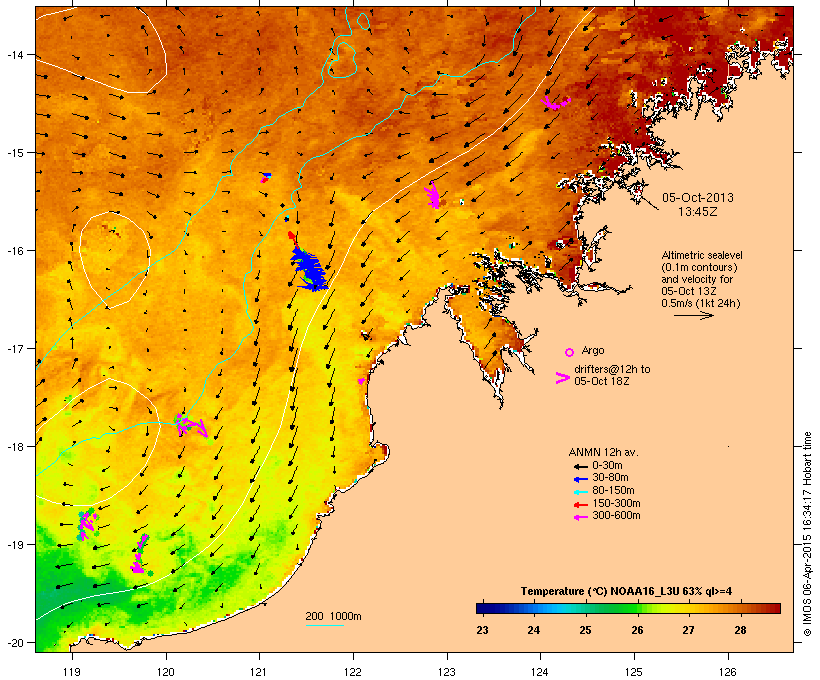Click the '0-30m' depth label
The width and height of the screenshot is (820, 680).
tap(607, 466)
